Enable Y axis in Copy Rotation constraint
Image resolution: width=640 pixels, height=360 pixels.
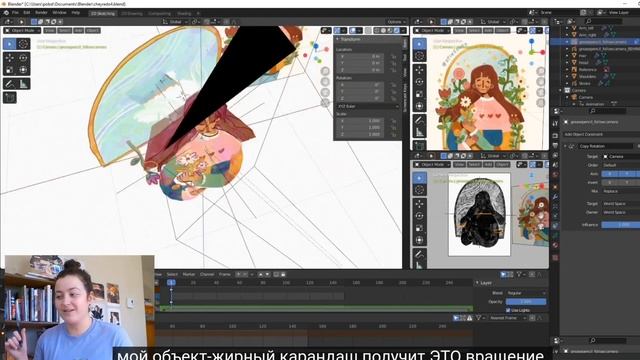[x=627, y=174]
